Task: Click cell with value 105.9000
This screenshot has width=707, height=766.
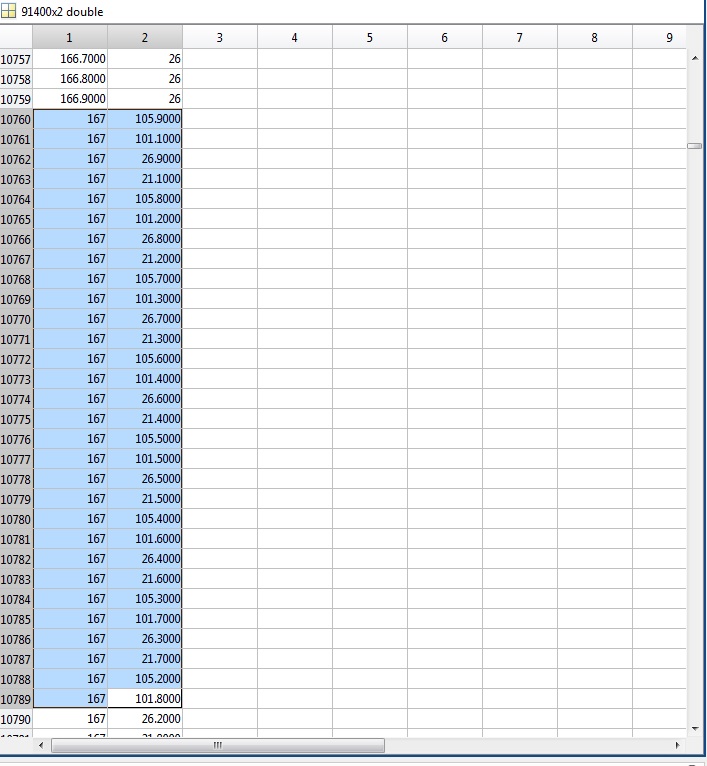Action: (145, 119)
